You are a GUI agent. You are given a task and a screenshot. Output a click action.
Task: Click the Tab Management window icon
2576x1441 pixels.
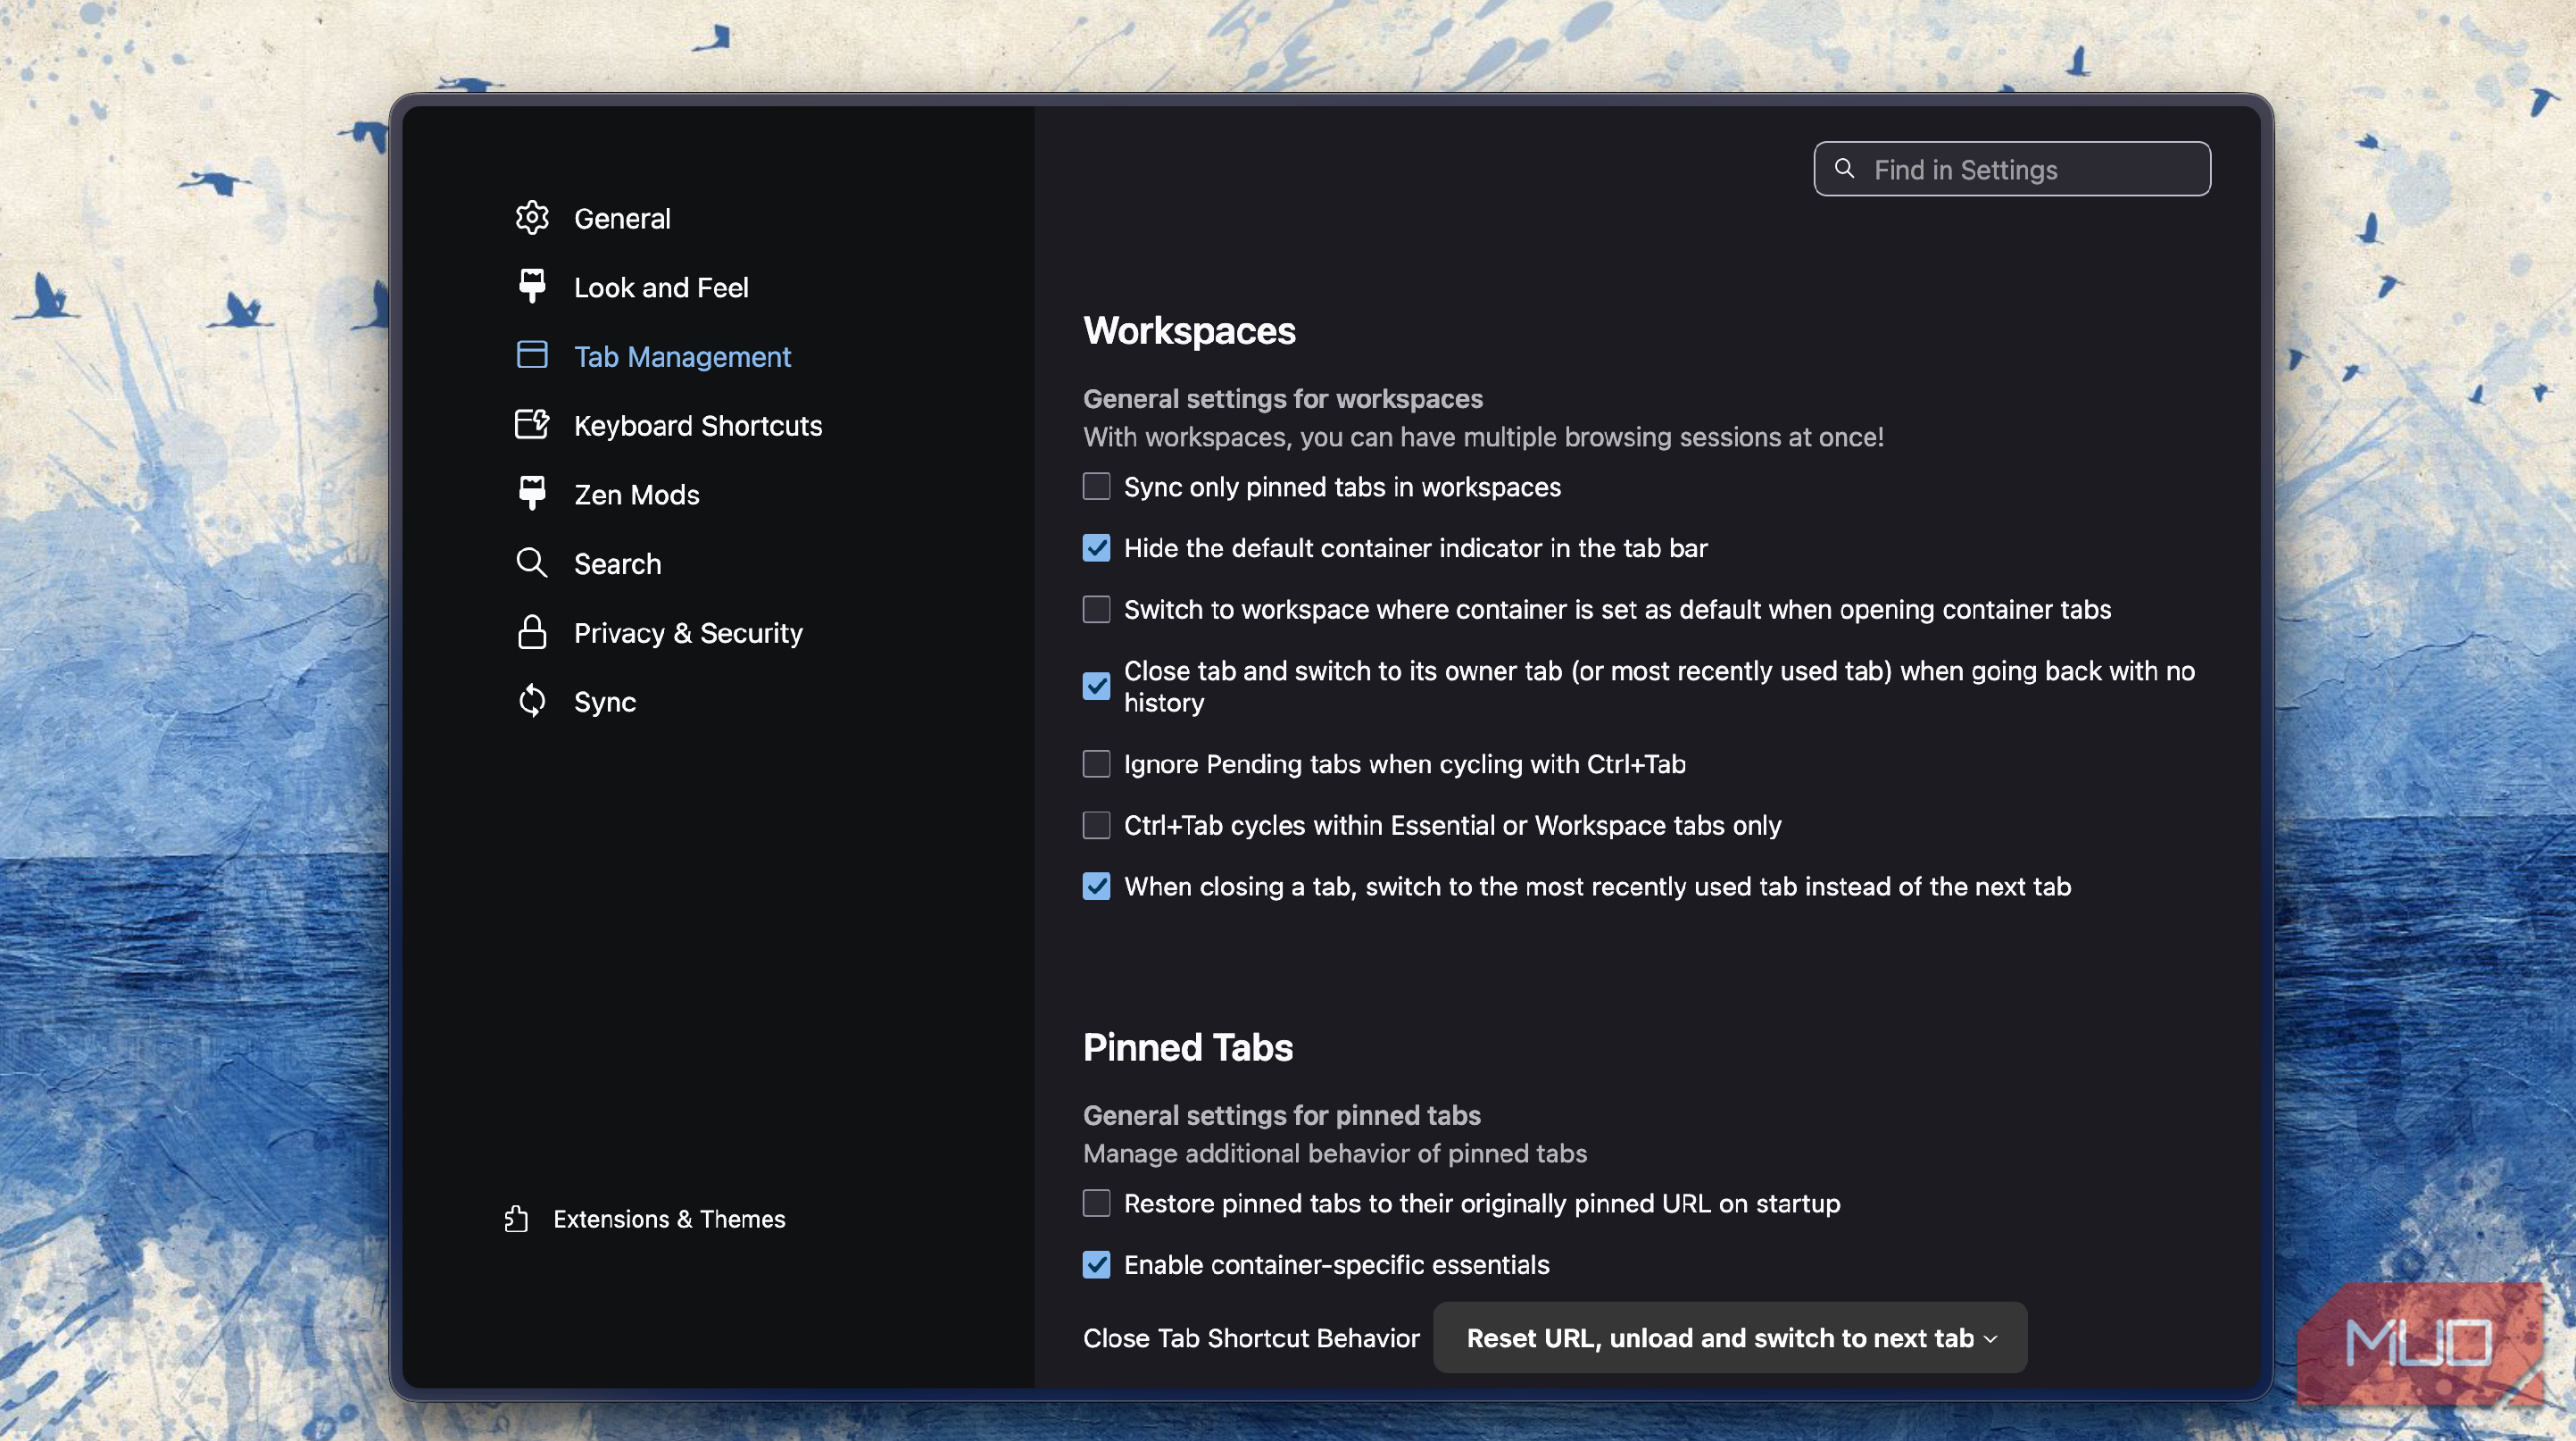coord(532,355)
